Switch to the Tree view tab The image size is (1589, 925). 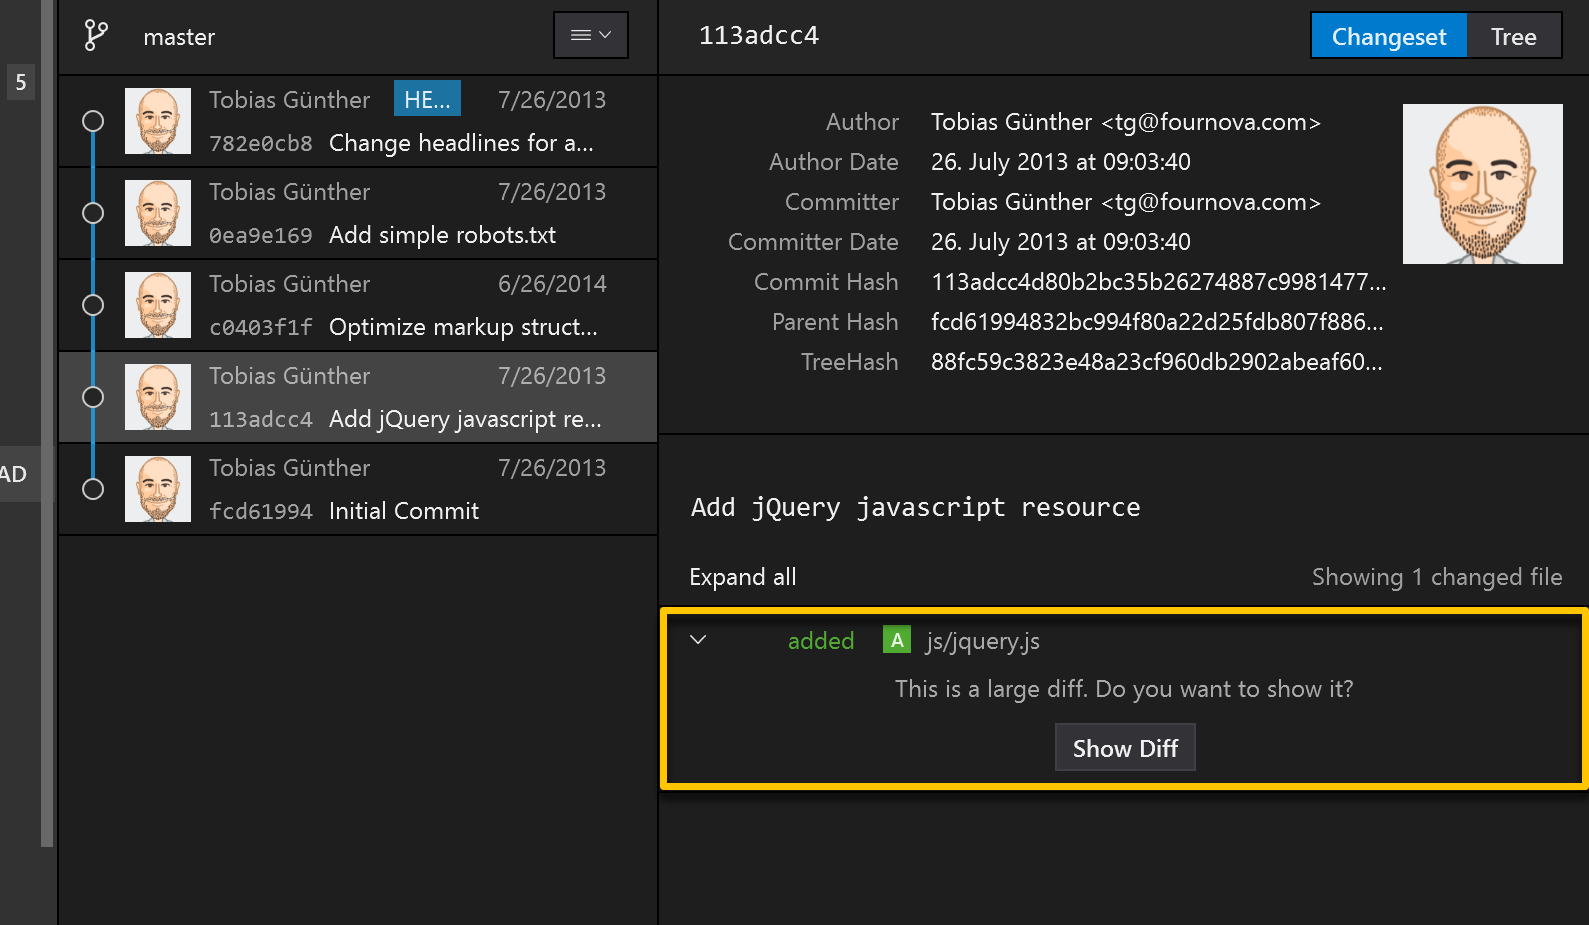coord(1512,37)
